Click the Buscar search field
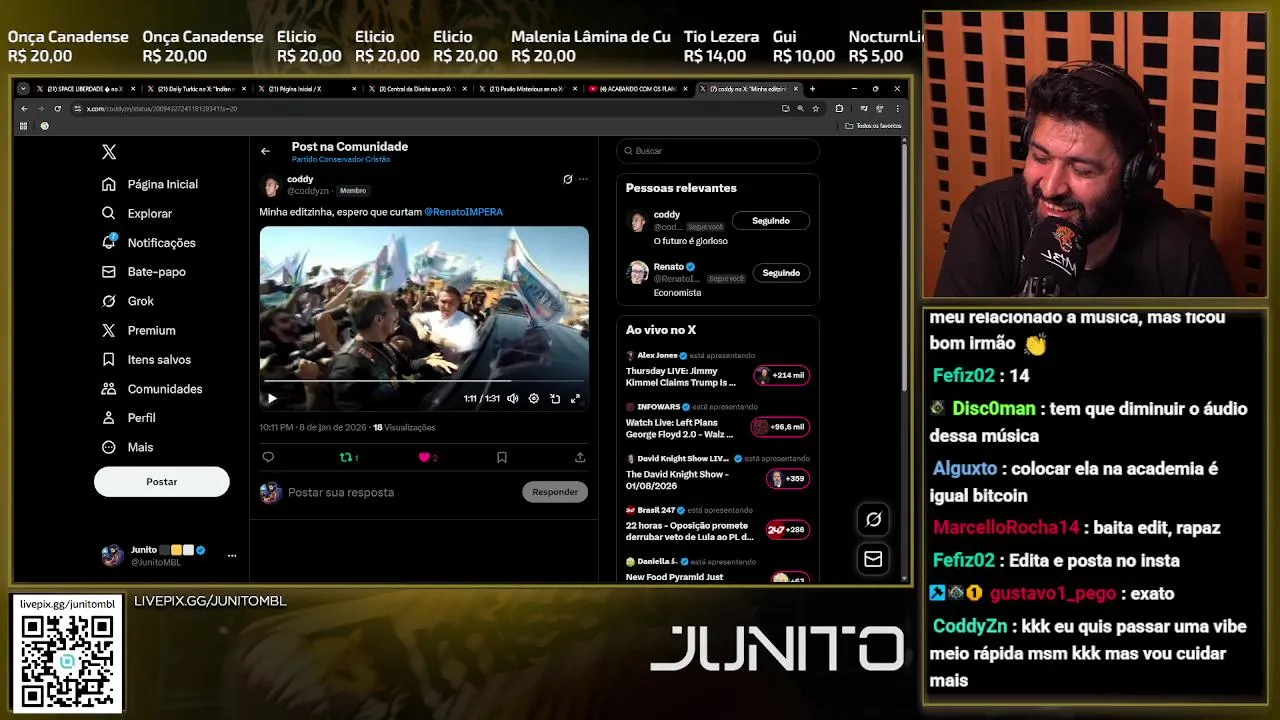The width and height of the screenshot is (1280, 720). click(718, 151)
